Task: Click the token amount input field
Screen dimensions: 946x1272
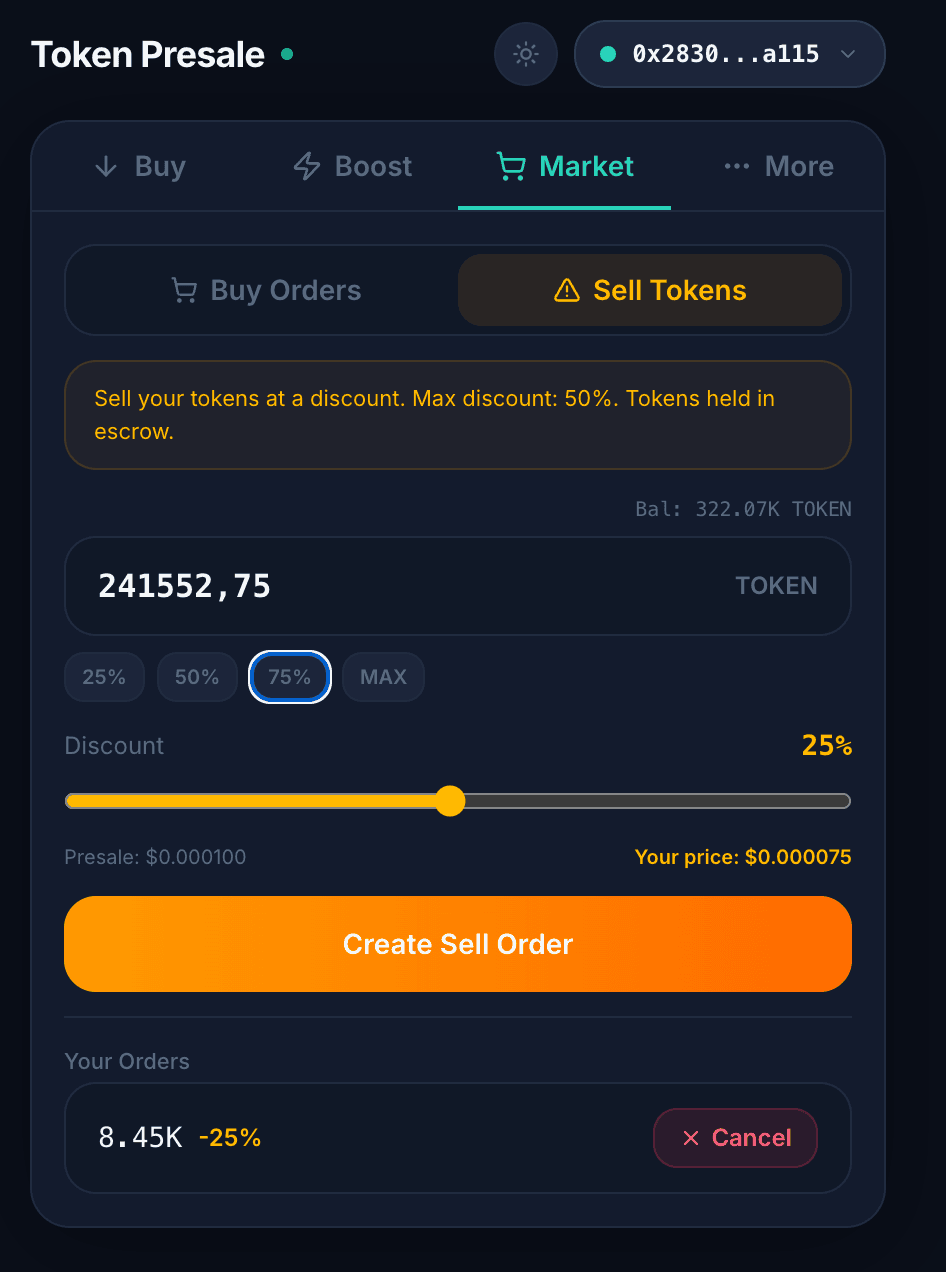Action: (x=400, y=586)
